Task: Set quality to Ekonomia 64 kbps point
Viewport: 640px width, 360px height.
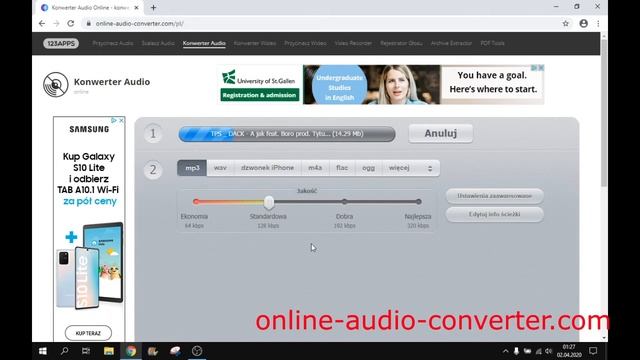Action: pyautogui.click(x=196, y=202)
